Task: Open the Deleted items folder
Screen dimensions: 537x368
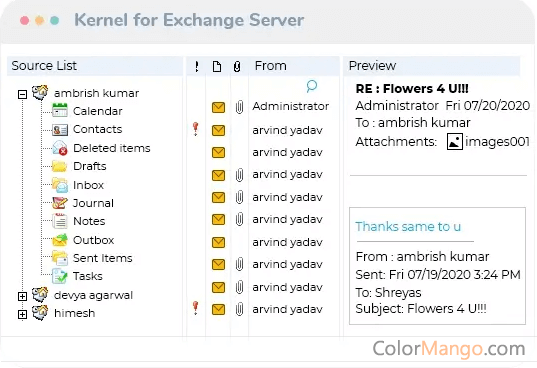Action: point(112,148)
